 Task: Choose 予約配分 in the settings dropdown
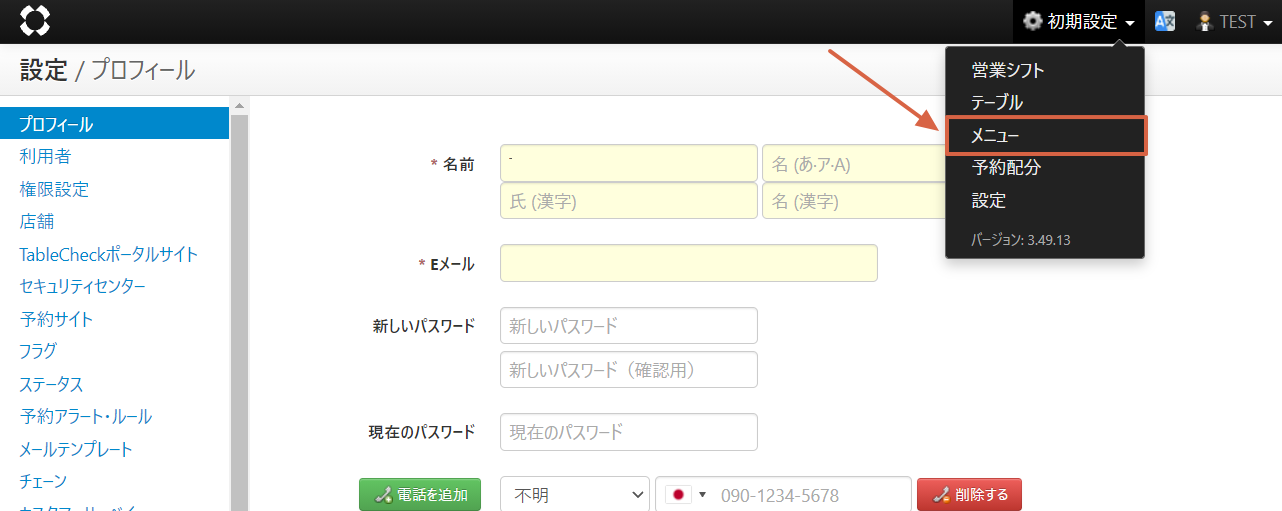1006,168
